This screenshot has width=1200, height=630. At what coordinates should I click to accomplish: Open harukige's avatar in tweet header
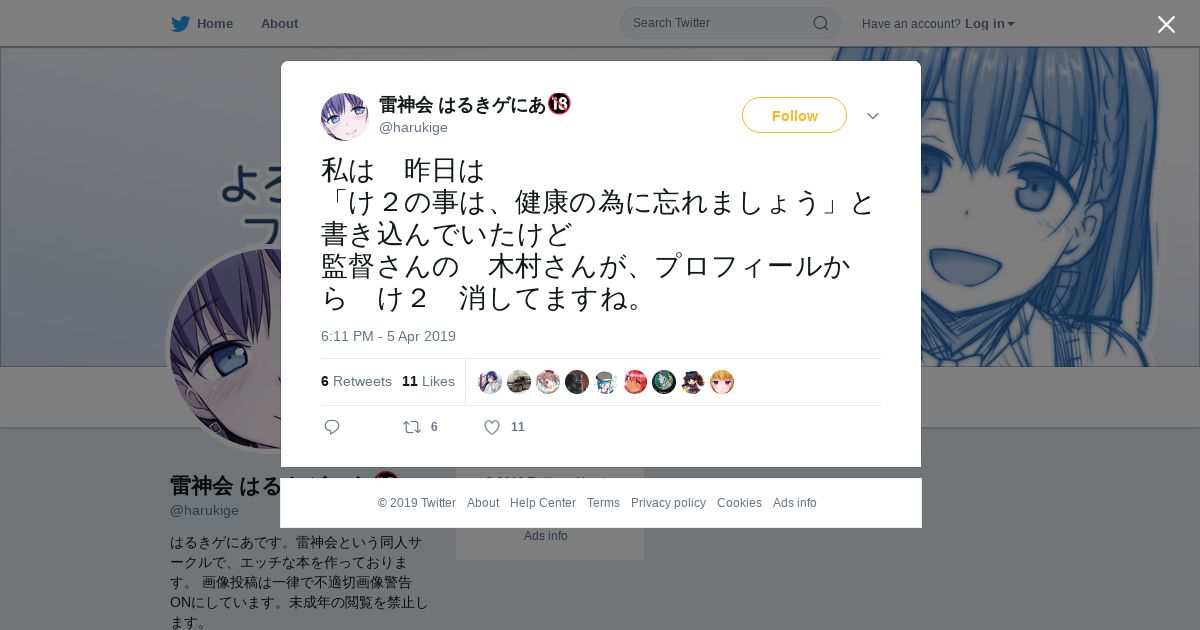tap(345, 117)
